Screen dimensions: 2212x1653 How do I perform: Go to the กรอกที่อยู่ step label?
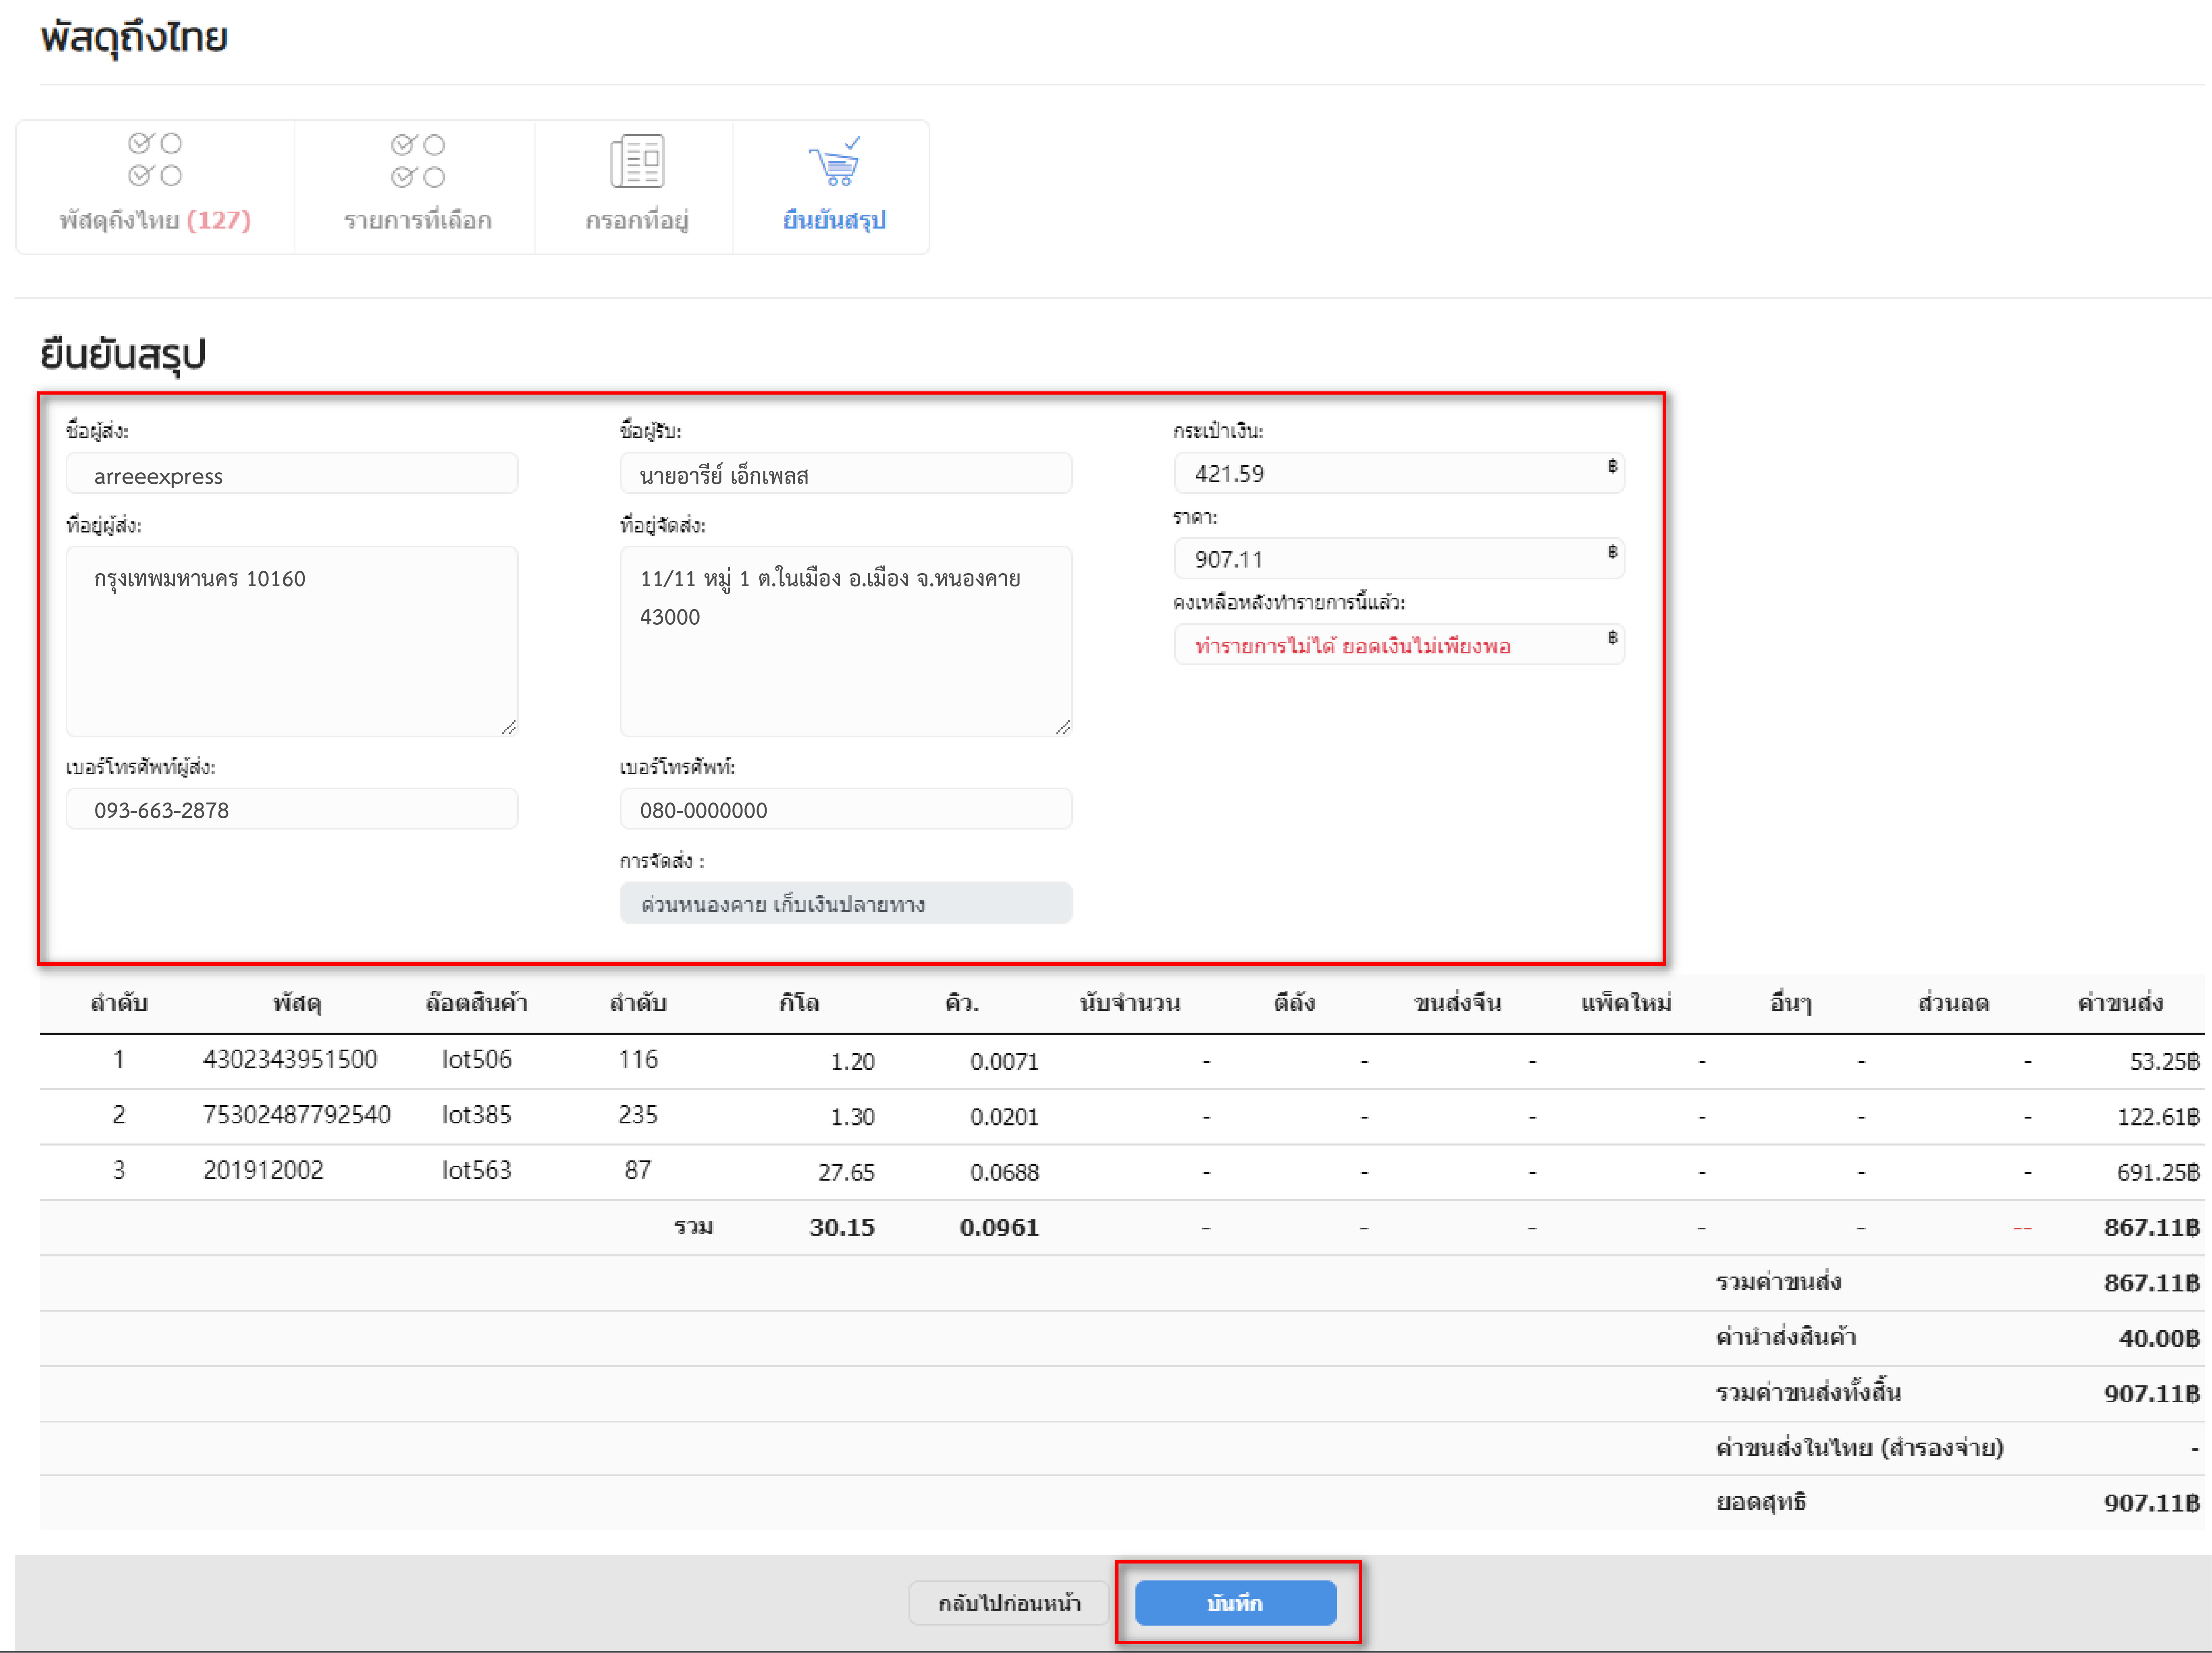pyautogui.click(x=637, y=220)
